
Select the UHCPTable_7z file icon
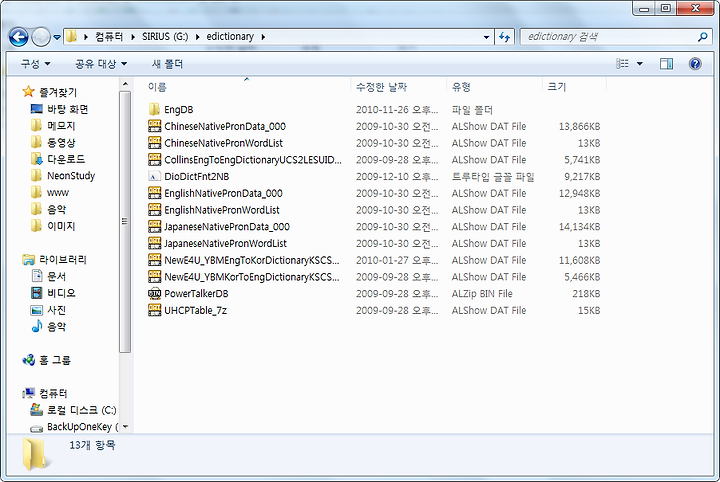tap(154, 310)
